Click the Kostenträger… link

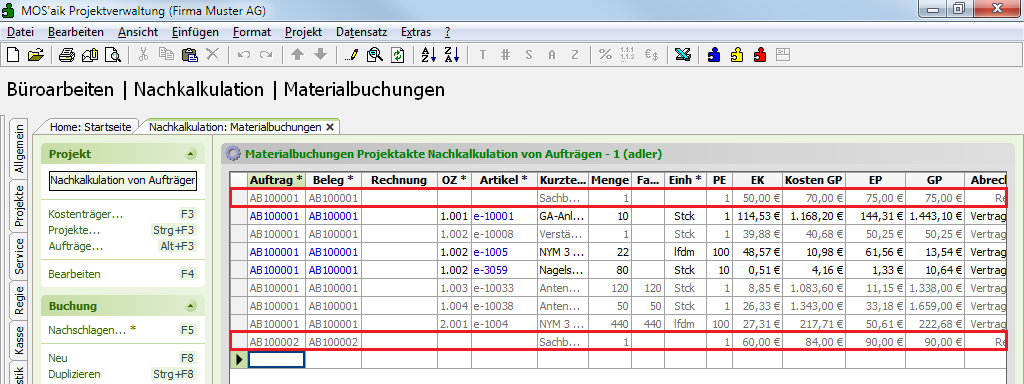(86, 214)
